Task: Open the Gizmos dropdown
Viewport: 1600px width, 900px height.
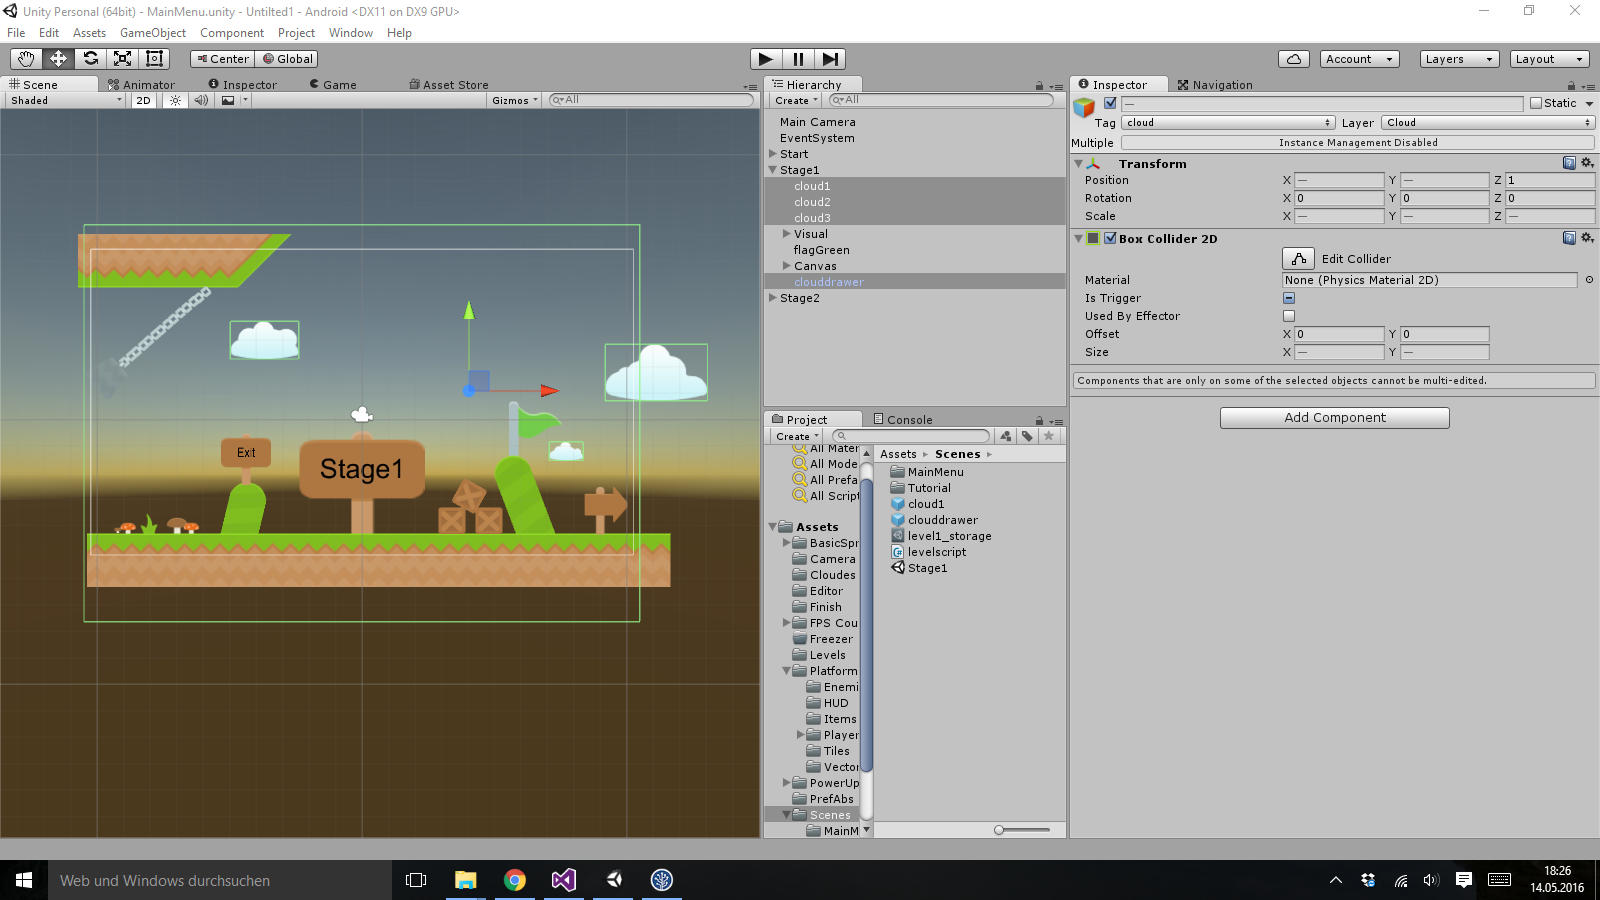Action: click(x=515, y=100)
